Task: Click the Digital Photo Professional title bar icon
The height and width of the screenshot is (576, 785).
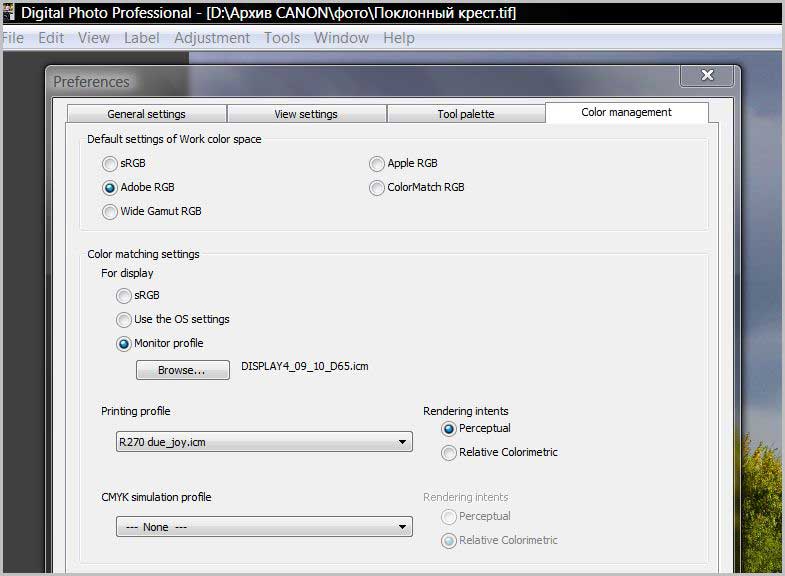Action: (x=9, y=12)
